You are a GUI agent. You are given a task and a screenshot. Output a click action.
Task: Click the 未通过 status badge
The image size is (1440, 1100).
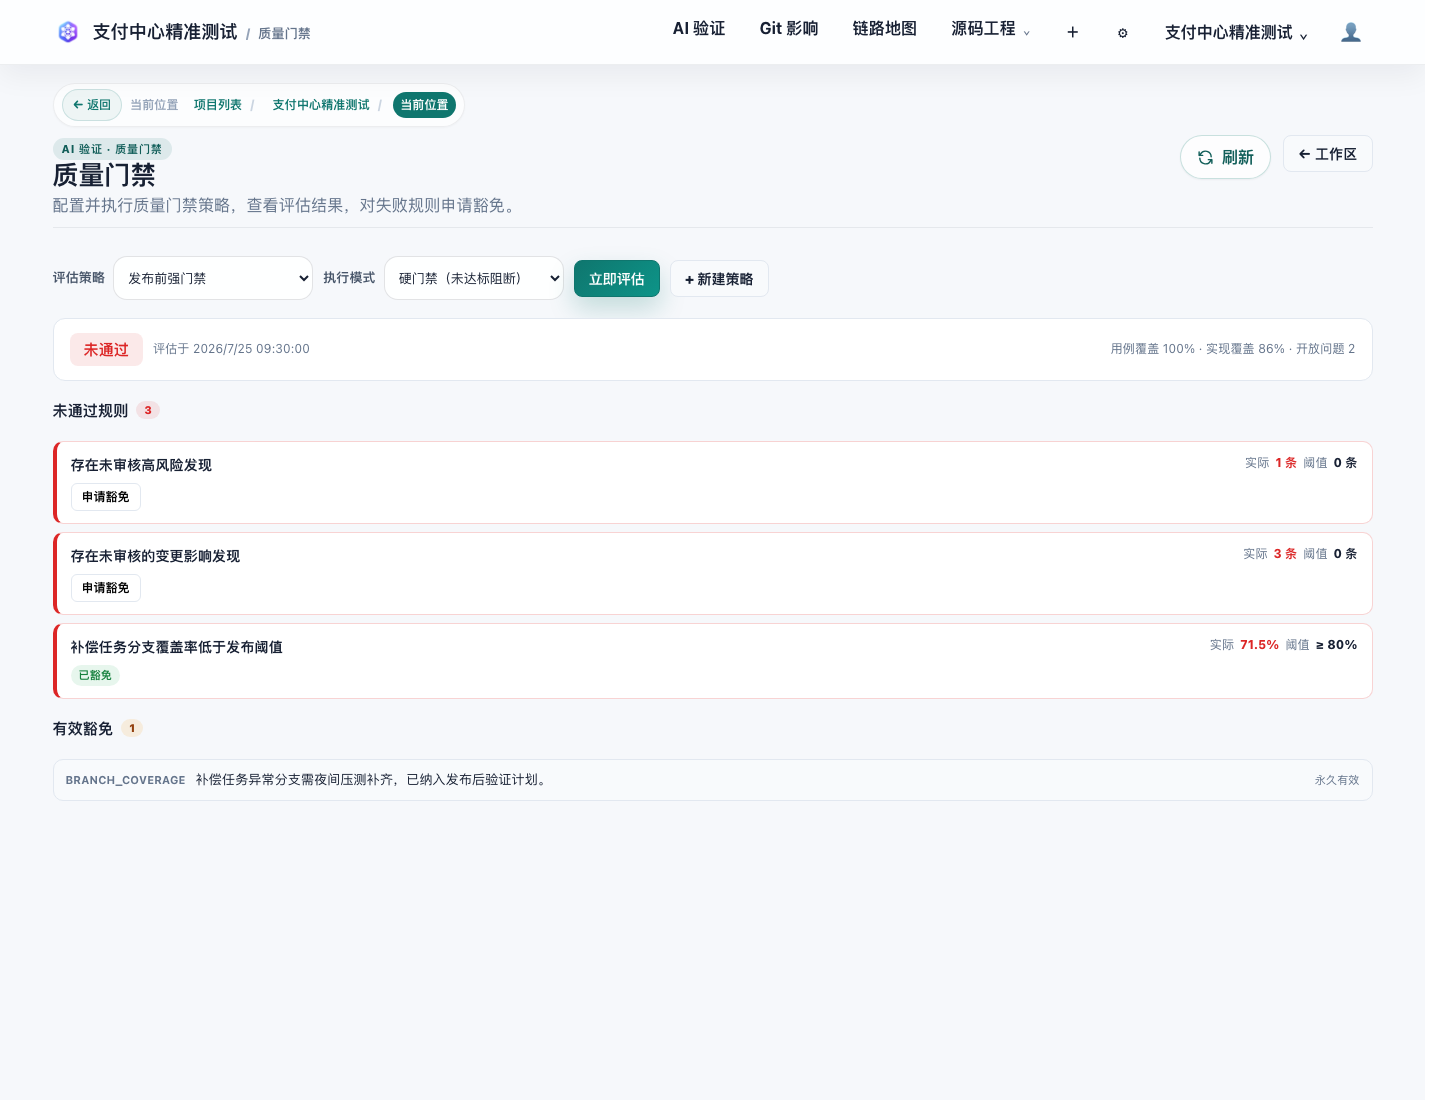click(106, 350)
